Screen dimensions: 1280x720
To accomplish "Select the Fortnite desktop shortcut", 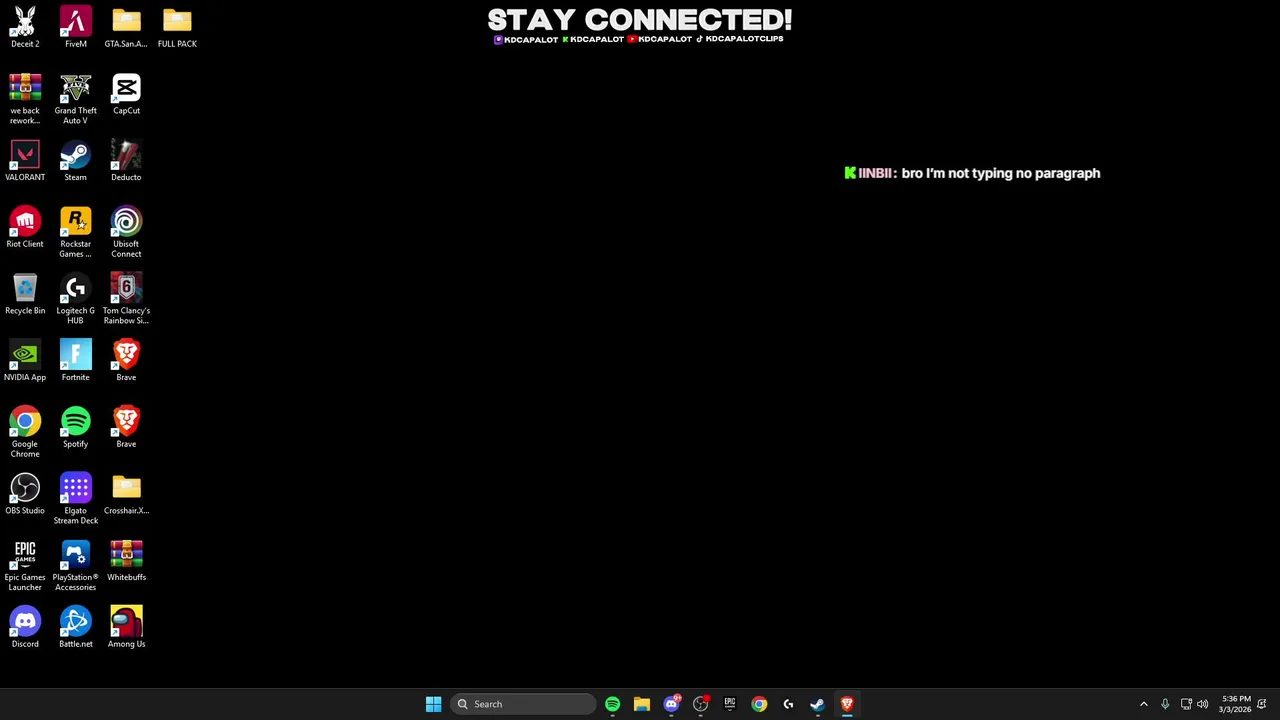I will tap(75, 361).
